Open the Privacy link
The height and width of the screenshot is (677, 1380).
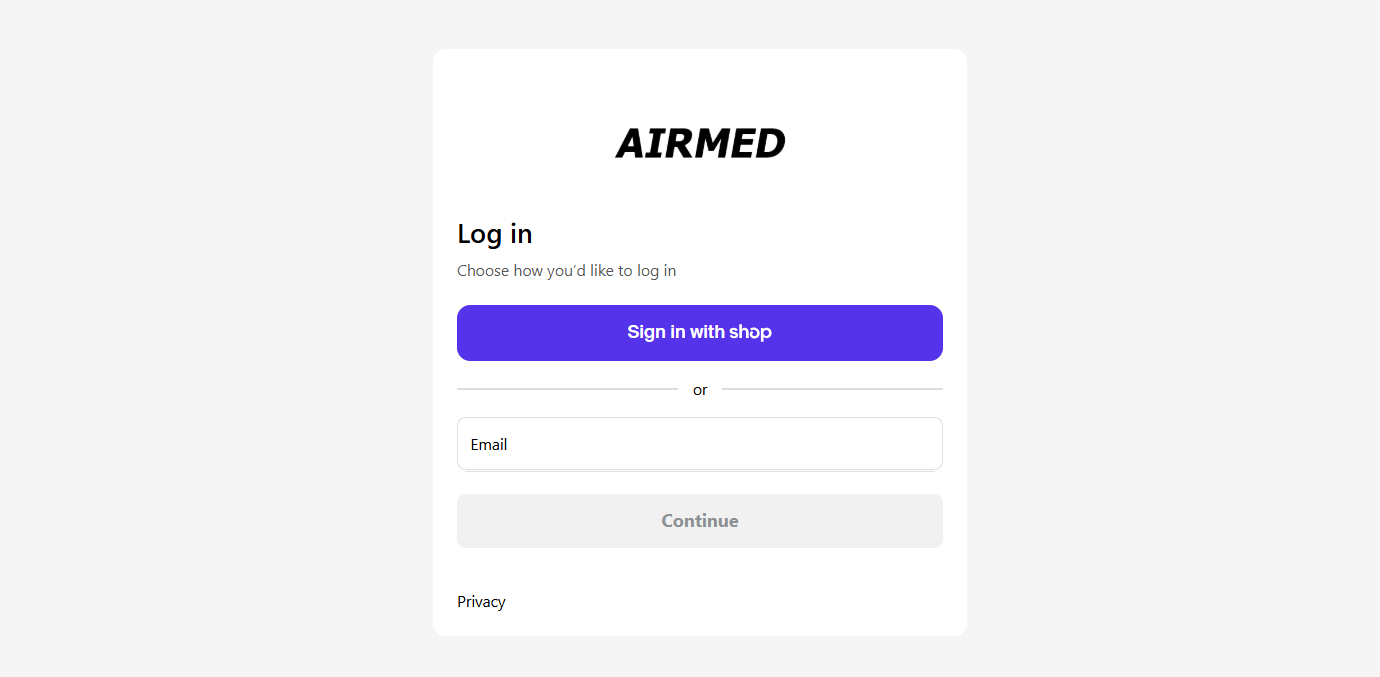click(481, 601)
